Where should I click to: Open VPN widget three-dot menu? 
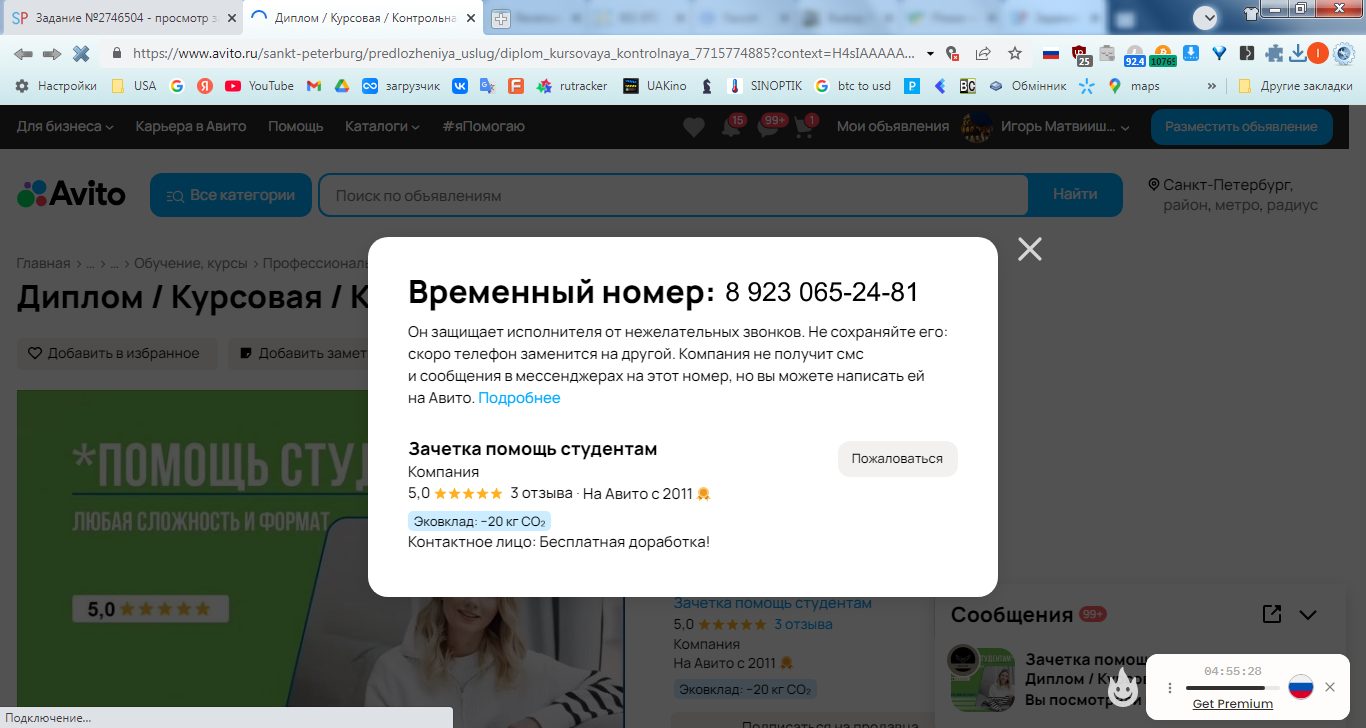(1169, 688)
